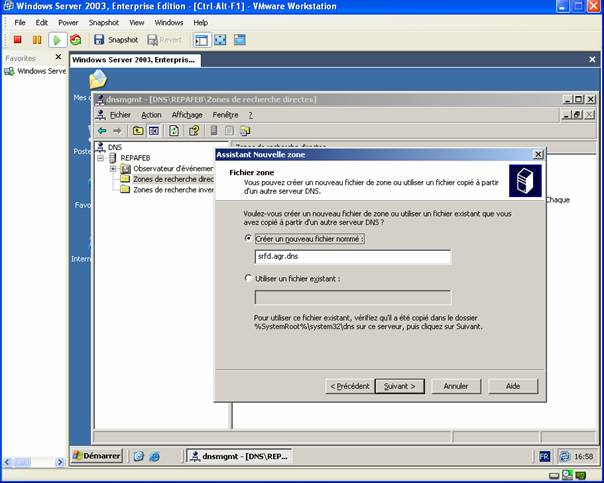Select Windows Server entry in Favorites
The image size is (604, 483).
point(35,71)
